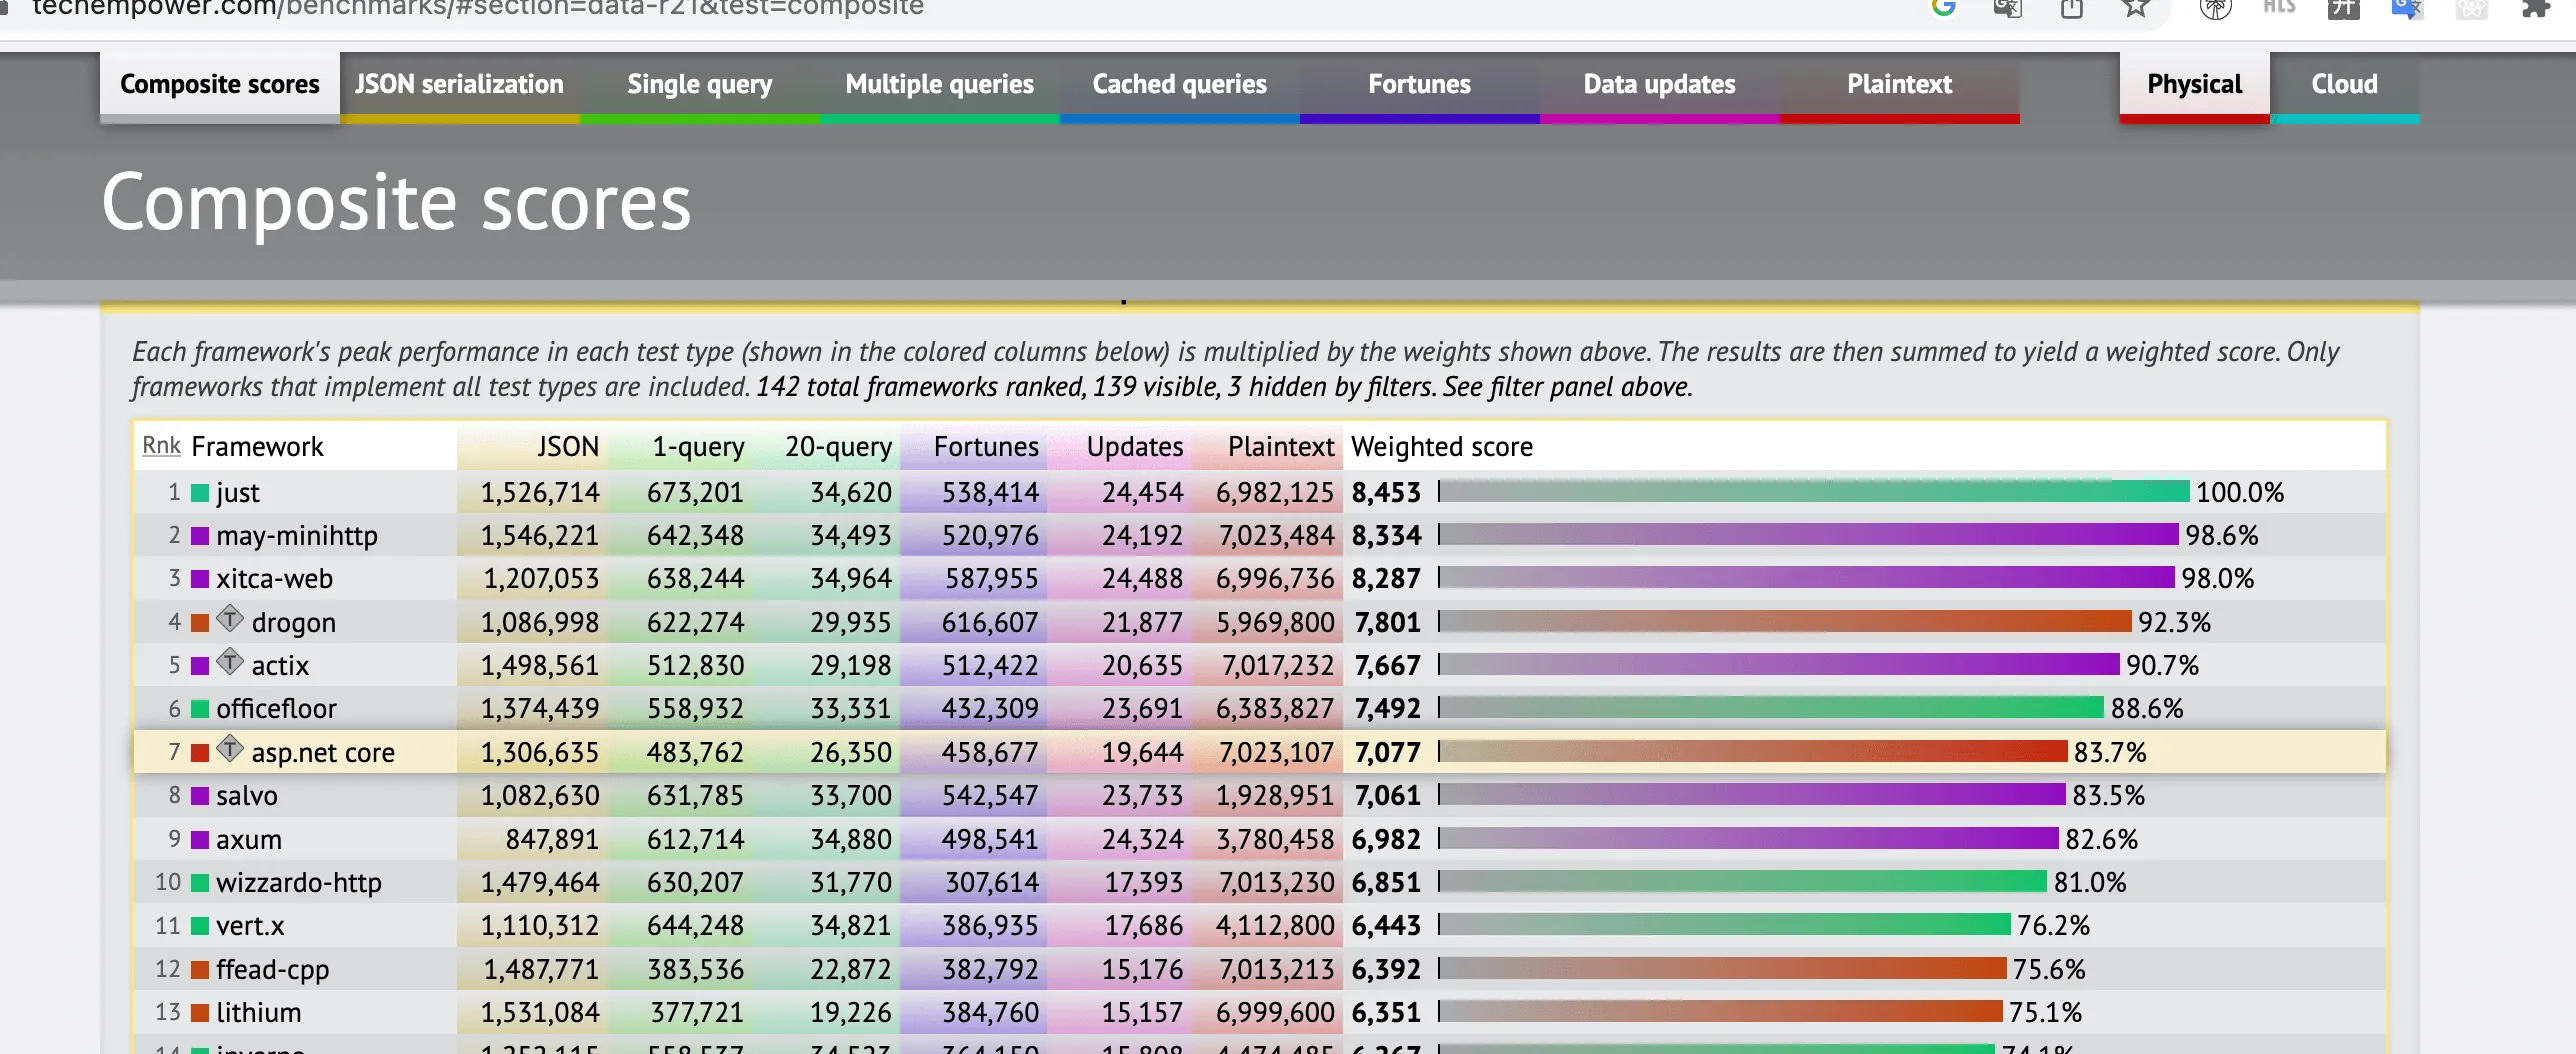Image resolution: width=2576 pixels, height=1054 pixels.
Task: Click Fortunes value 616,607 for drogon
Action: [x=990, y=623]
